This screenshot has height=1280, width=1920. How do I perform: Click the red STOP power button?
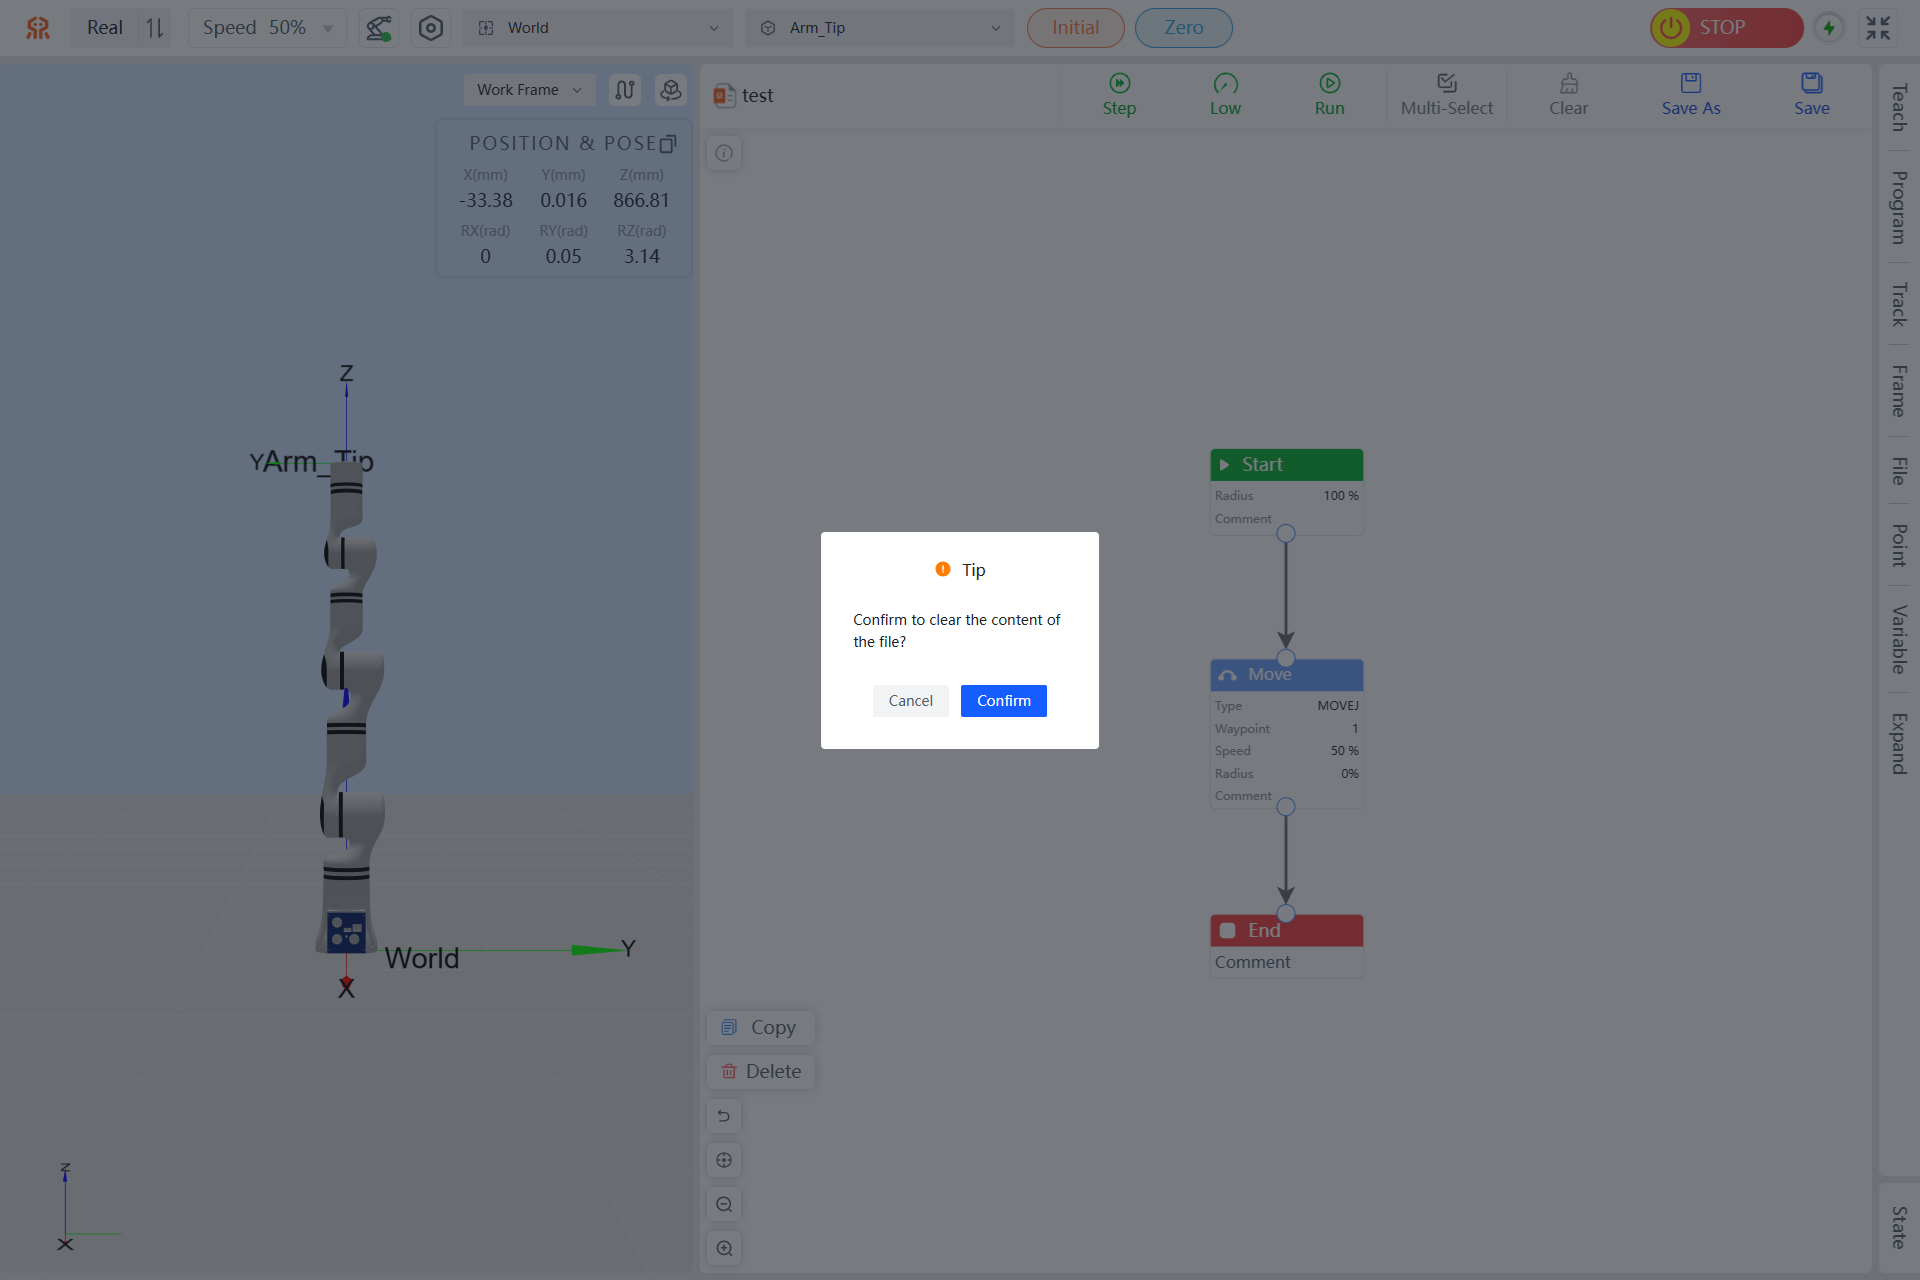pyautogui.click(x=1726, y=28)
